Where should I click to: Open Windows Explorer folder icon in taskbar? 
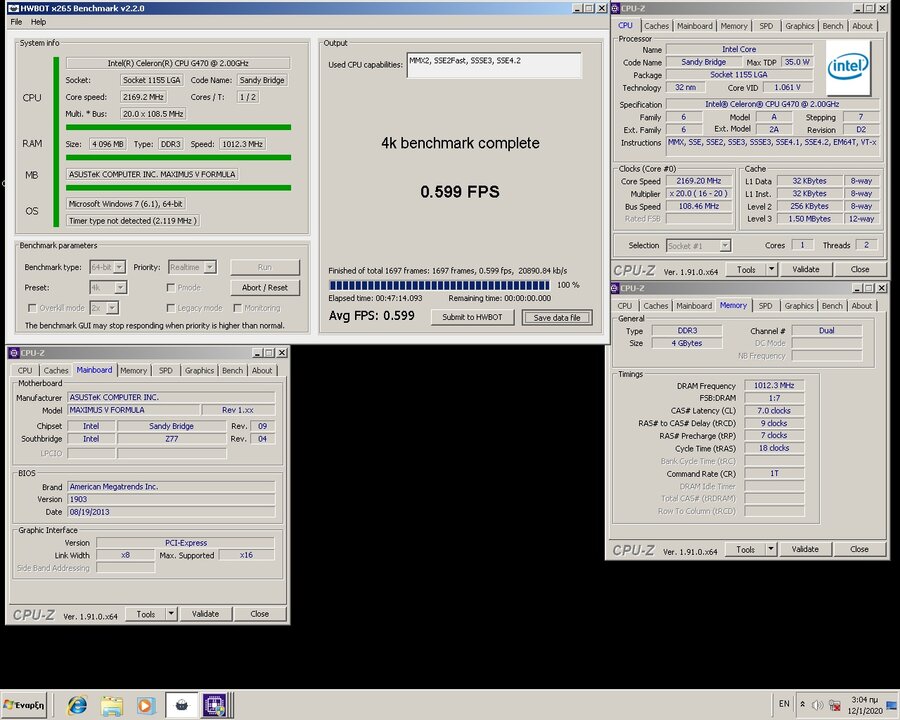coord(112,704)
